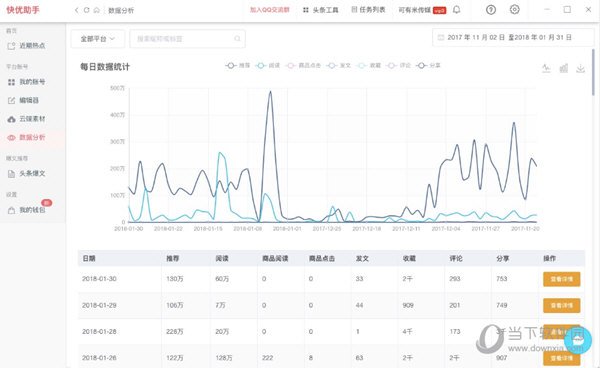The image size is (600, 368).
Task: Open notifications bell icon
Action: coord(457,10)
